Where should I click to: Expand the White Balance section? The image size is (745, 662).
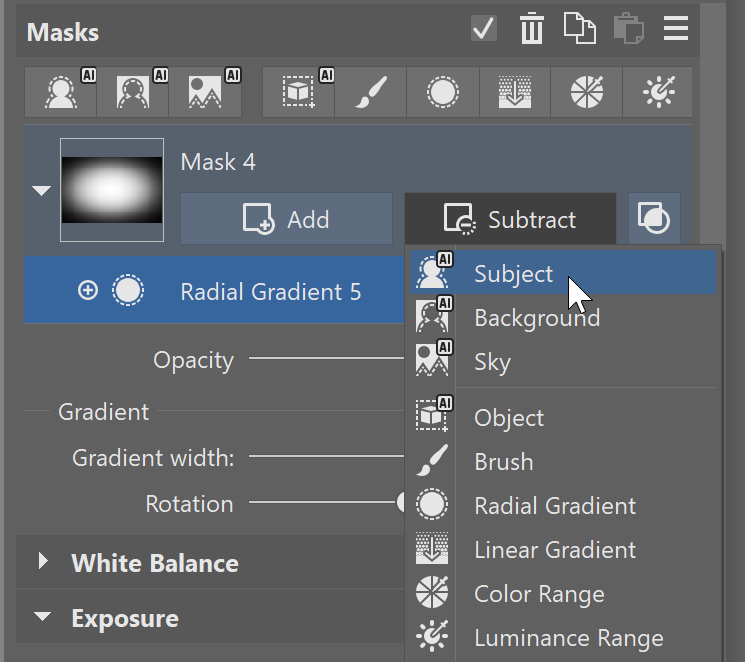point(43,562)
